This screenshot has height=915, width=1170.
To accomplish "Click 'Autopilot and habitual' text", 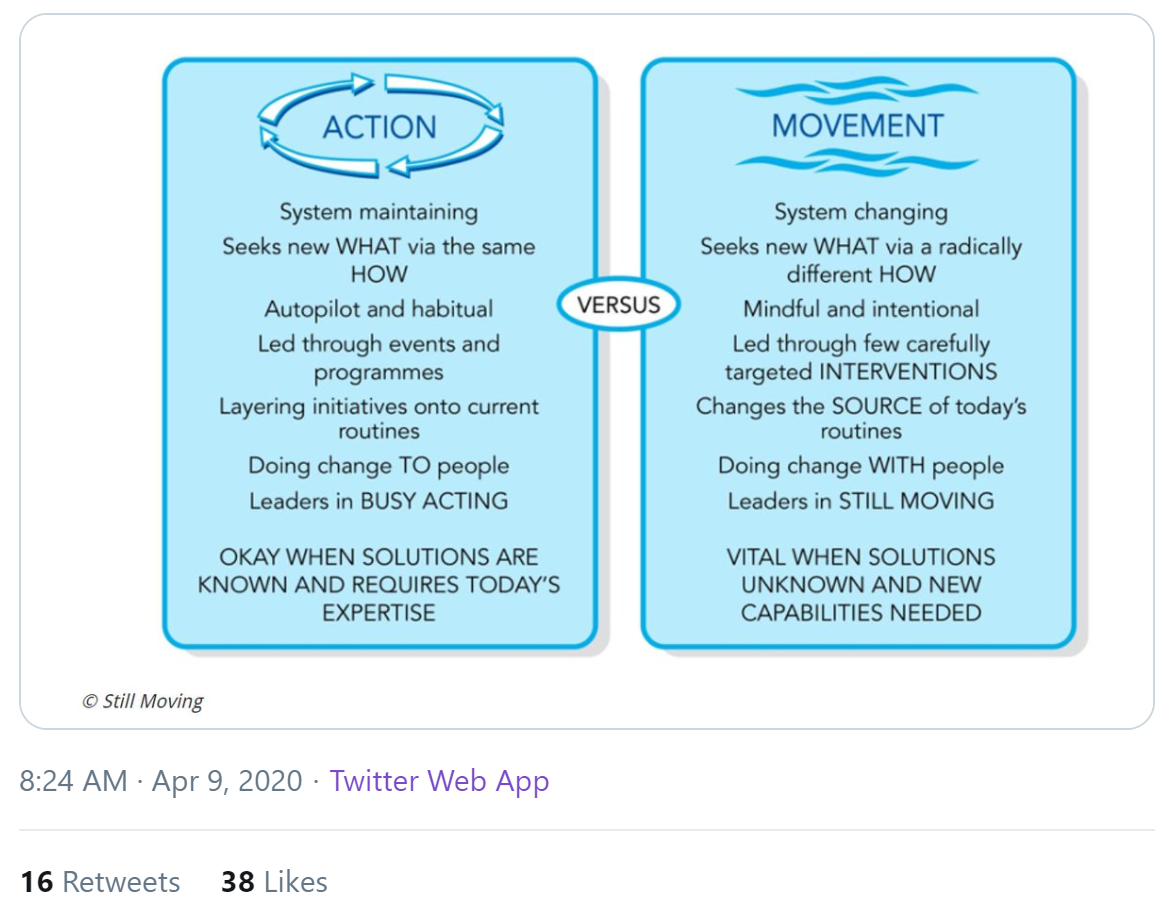I will tap(379, 309).
